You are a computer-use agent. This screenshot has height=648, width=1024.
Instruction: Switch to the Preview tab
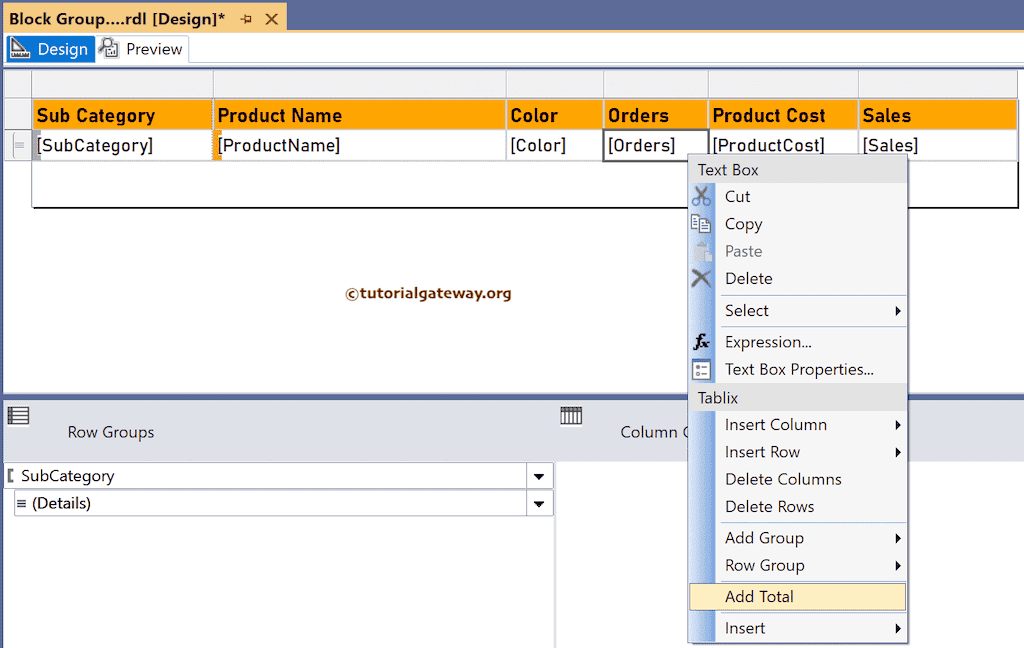[x=151, y=48]
